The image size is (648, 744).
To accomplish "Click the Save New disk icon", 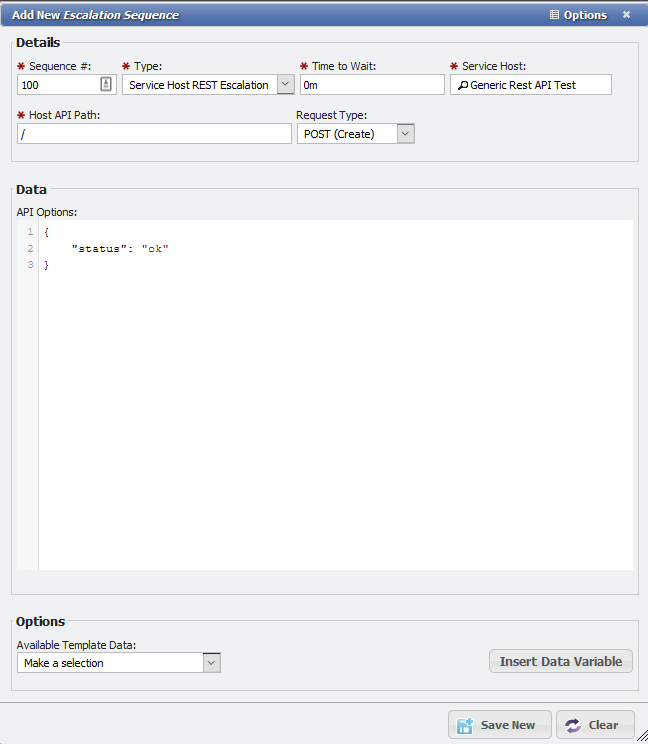I will 466,725.
